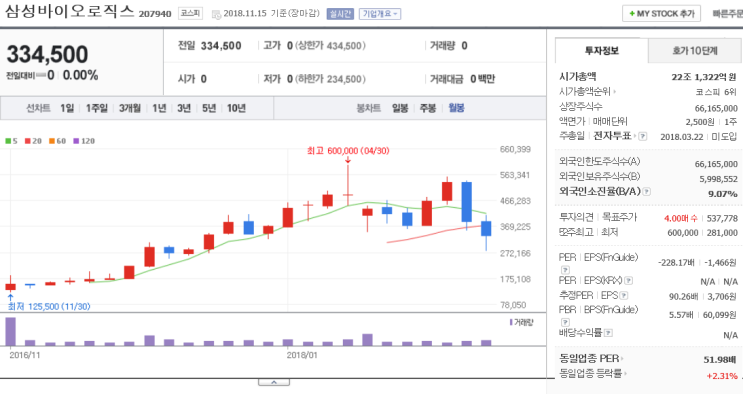Click the 시가총액 value 22조 1,322억원
The height and width of the screenshot is (394, 743).
704,77
